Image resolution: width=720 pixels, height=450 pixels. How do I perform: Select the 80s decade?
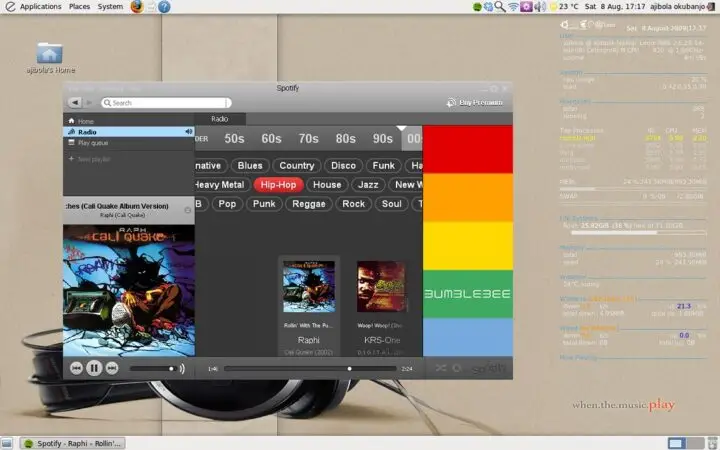(x=345, y=139)
